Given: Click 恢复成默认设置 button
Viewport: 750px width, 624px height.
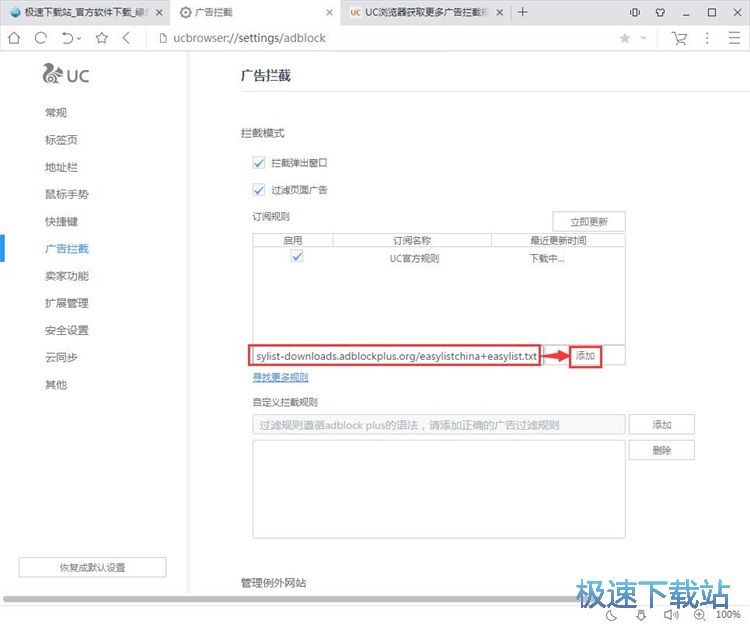Looking at the screenshot, I should point(92,568).
